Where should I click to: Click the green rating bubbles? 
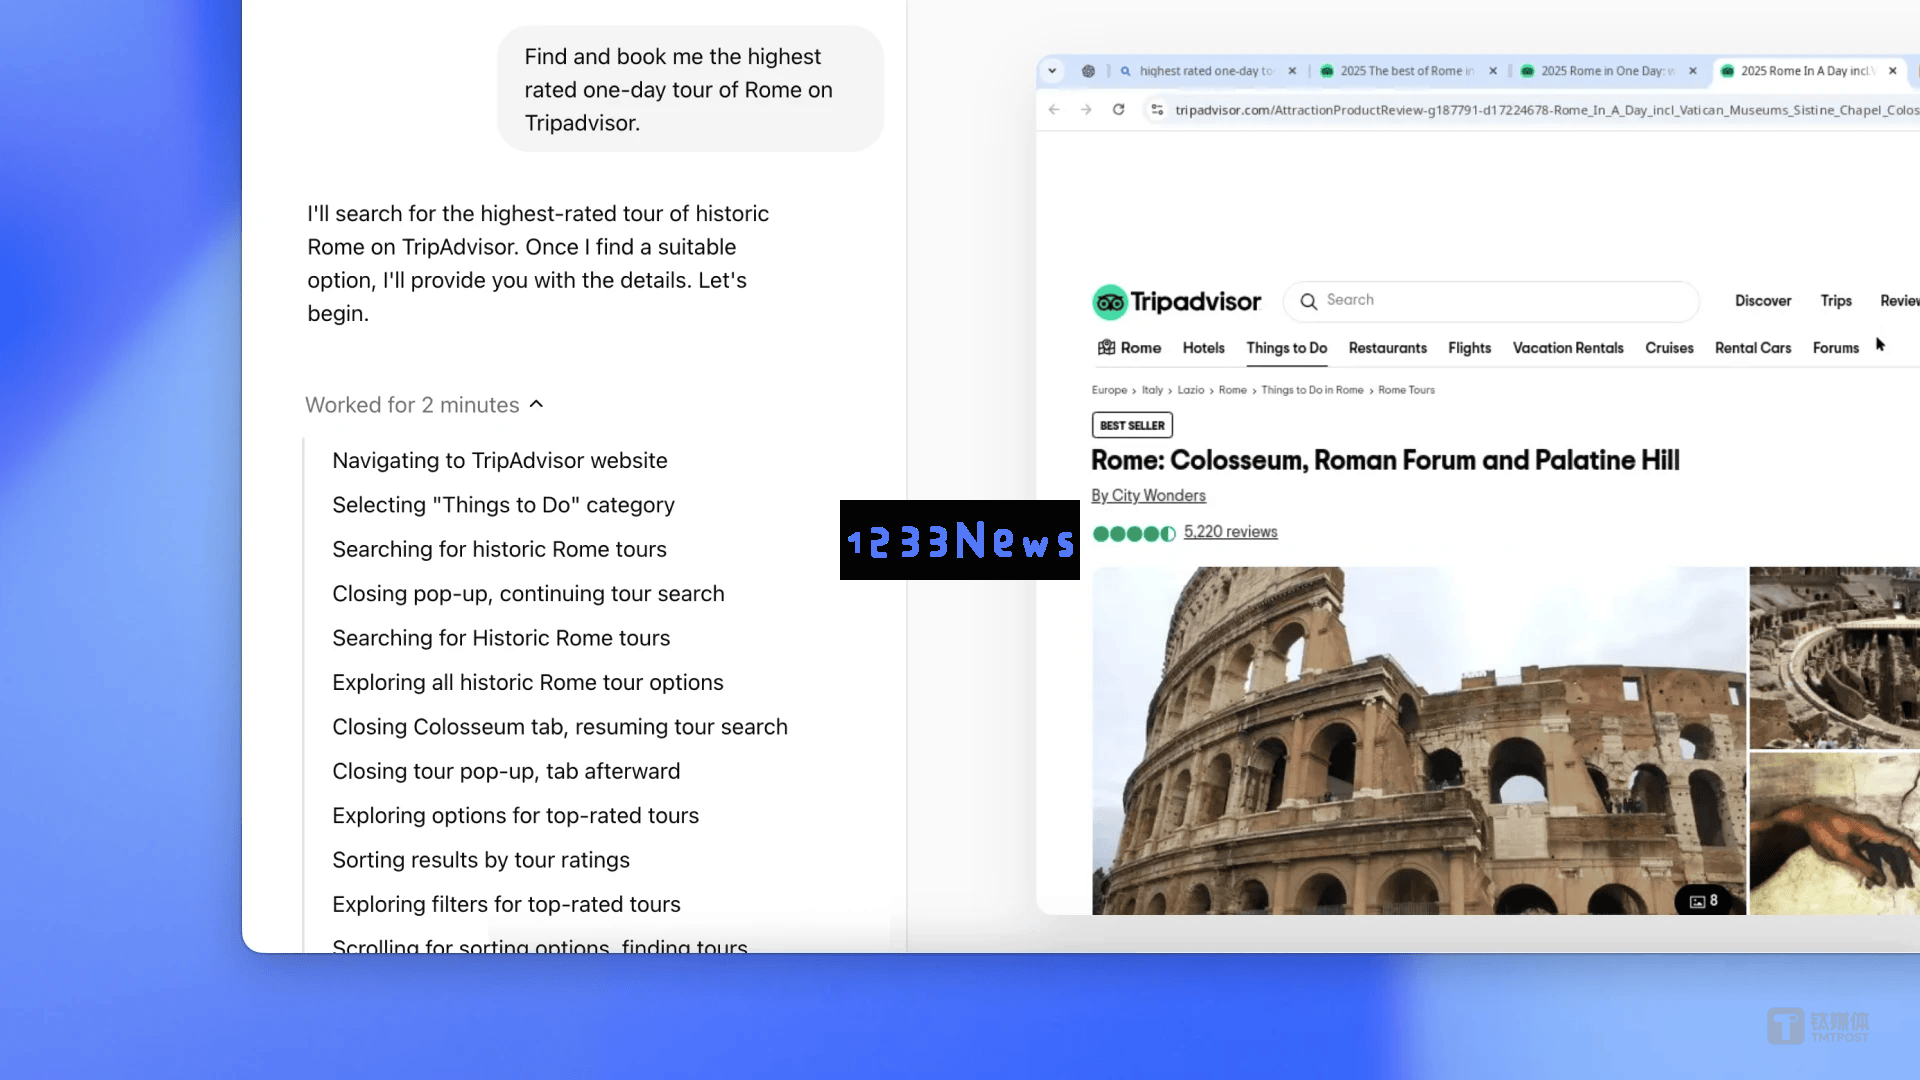1134,533
